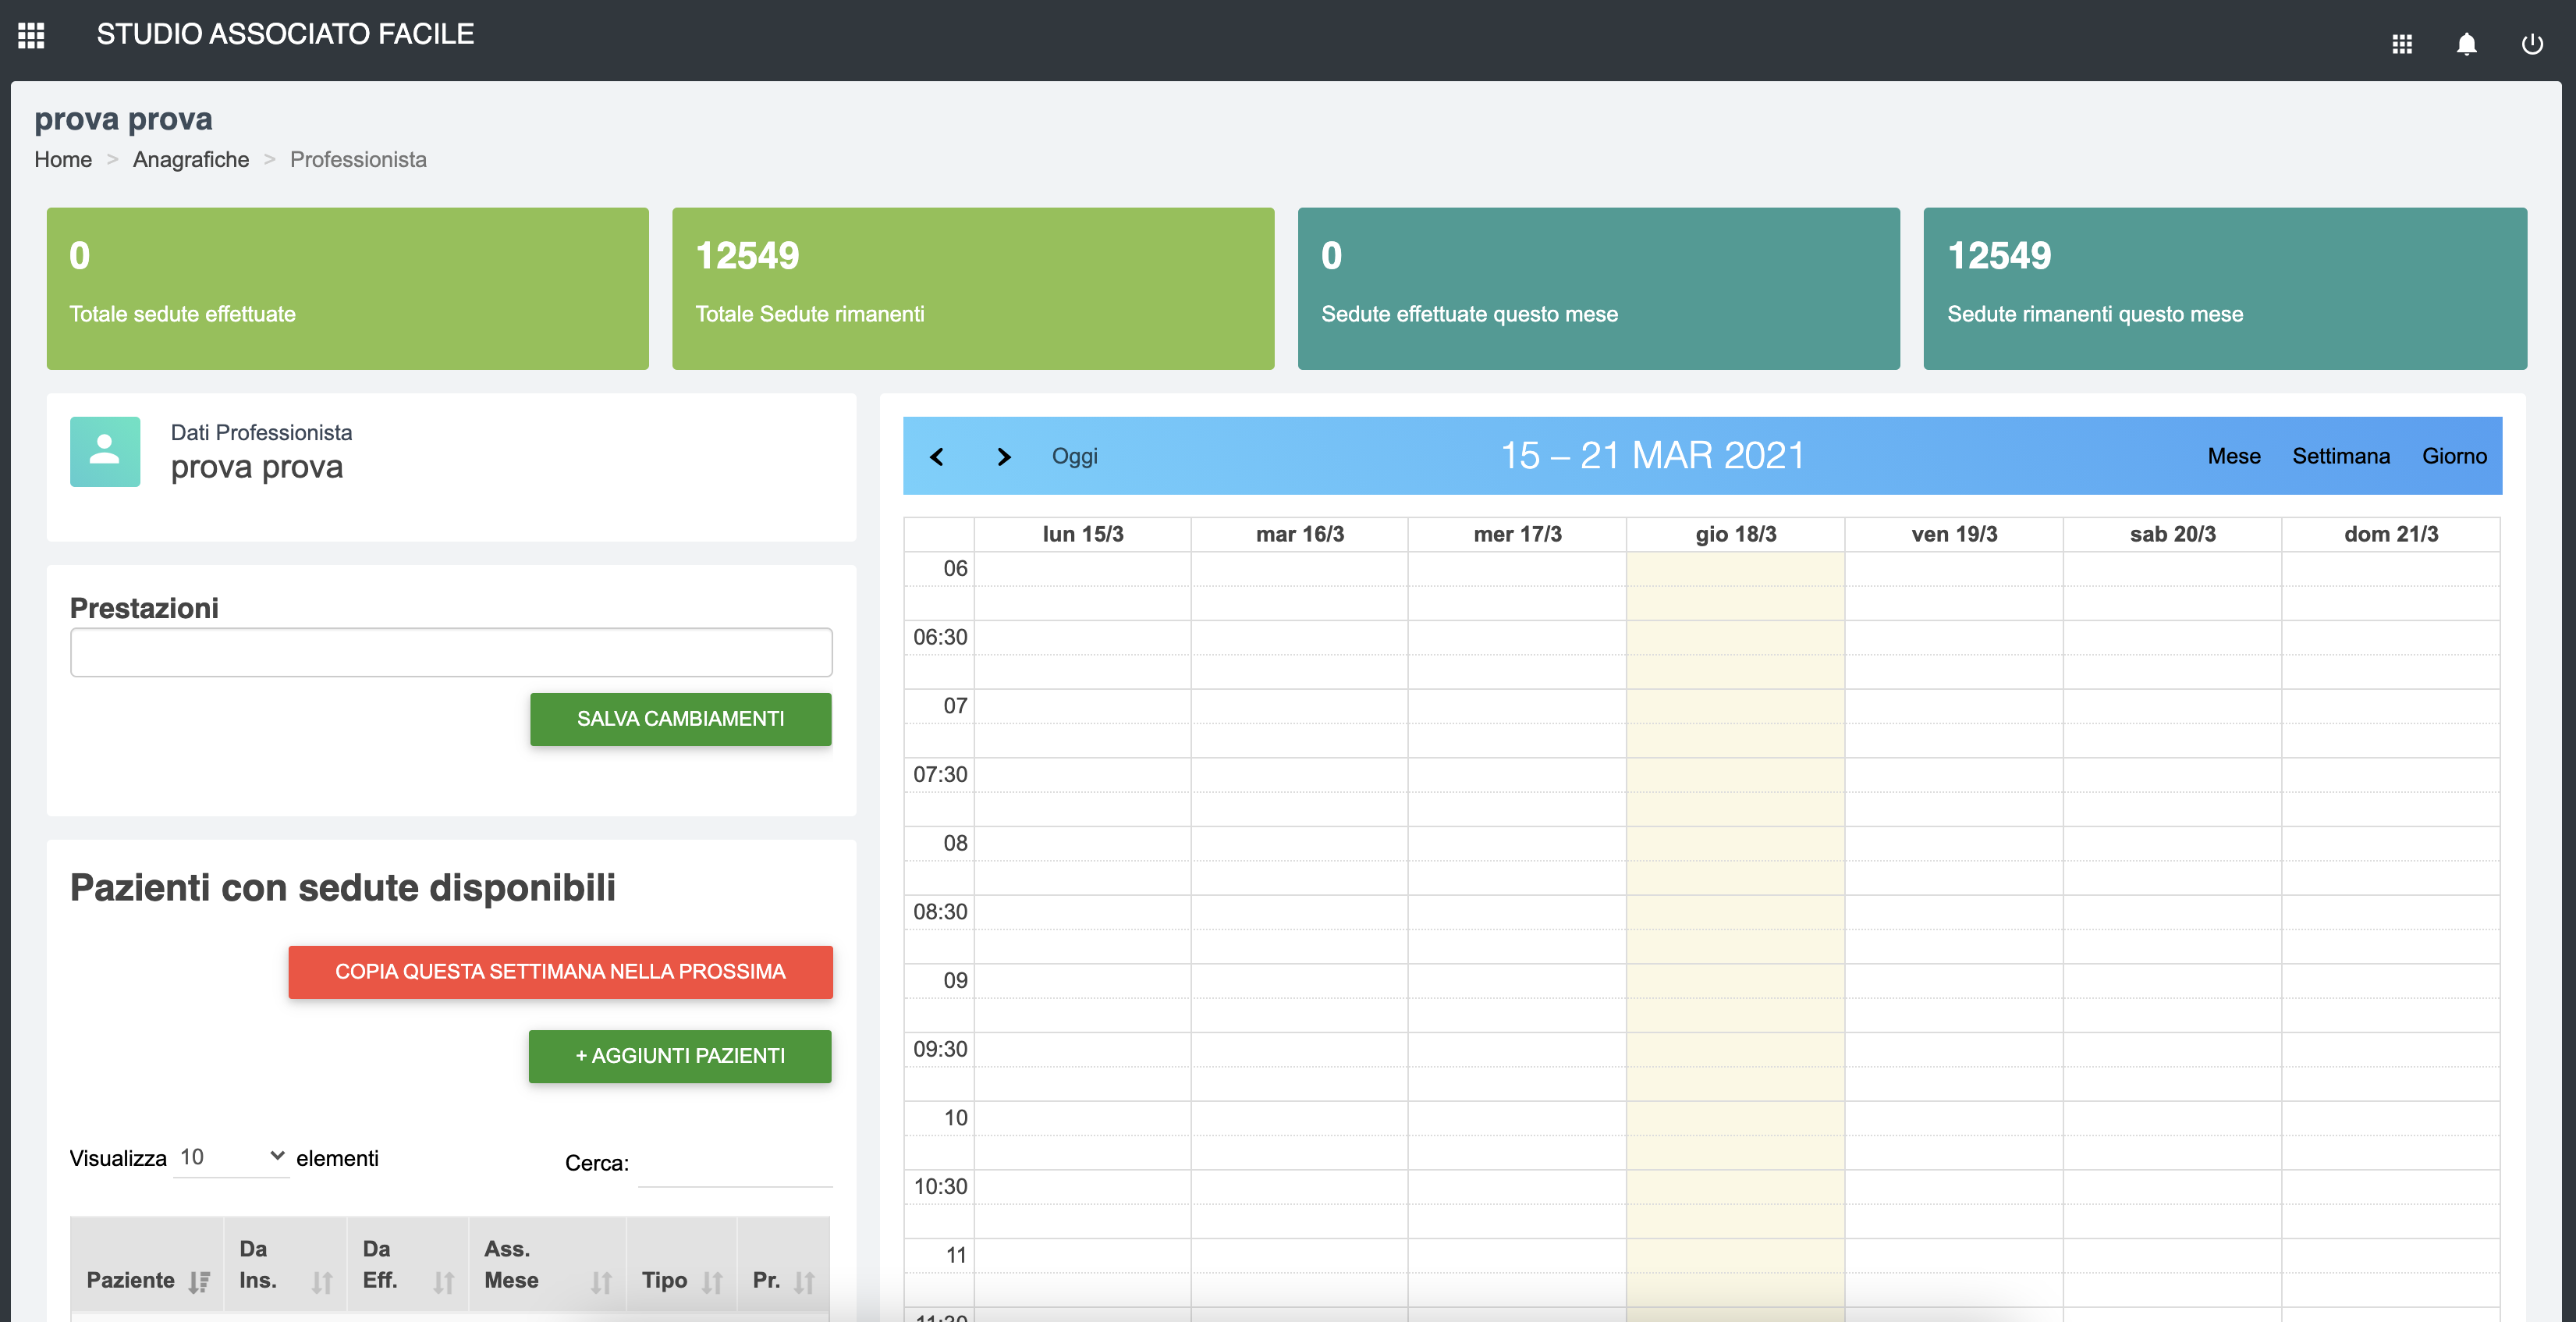
Task: Click Salva Cambiamenti button
Action: [681, 719]
